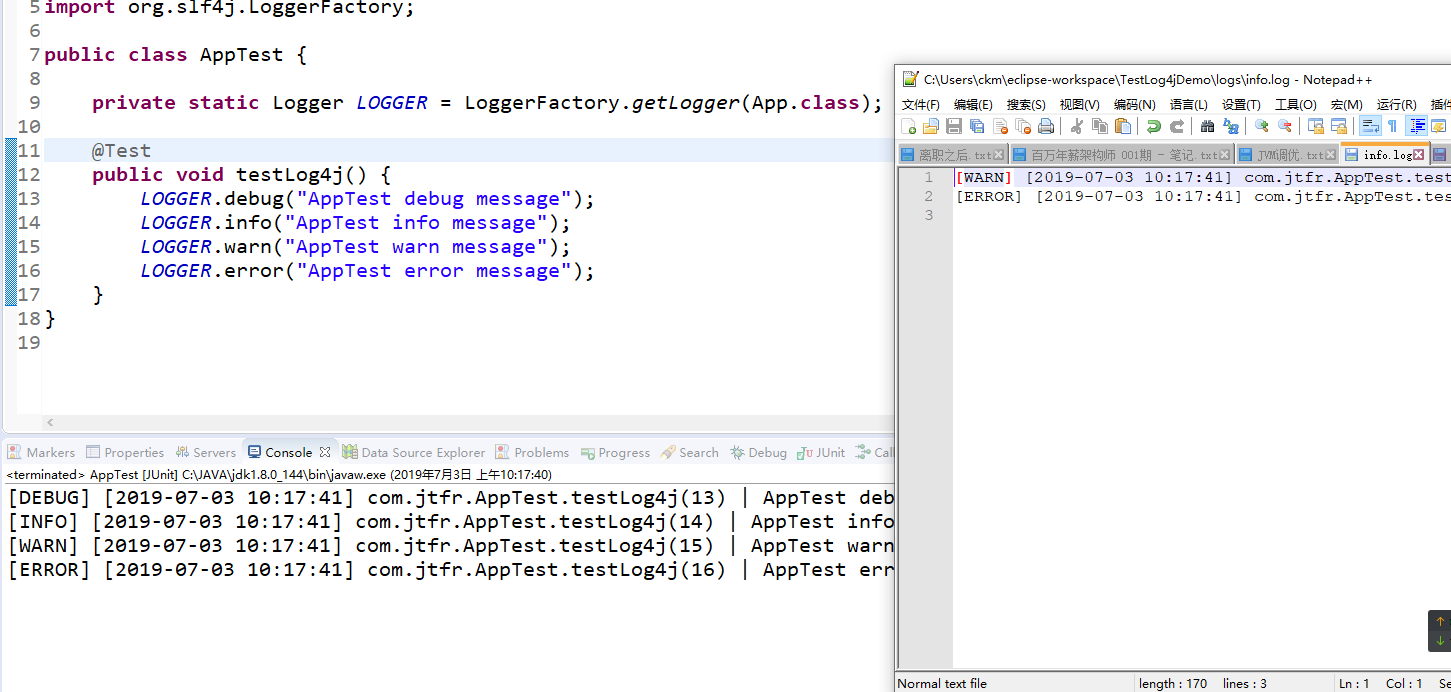The width and height of the screenshot is (1451, 692).
Task: Open the JUnit view tab
Action: [x=821, y=452]
